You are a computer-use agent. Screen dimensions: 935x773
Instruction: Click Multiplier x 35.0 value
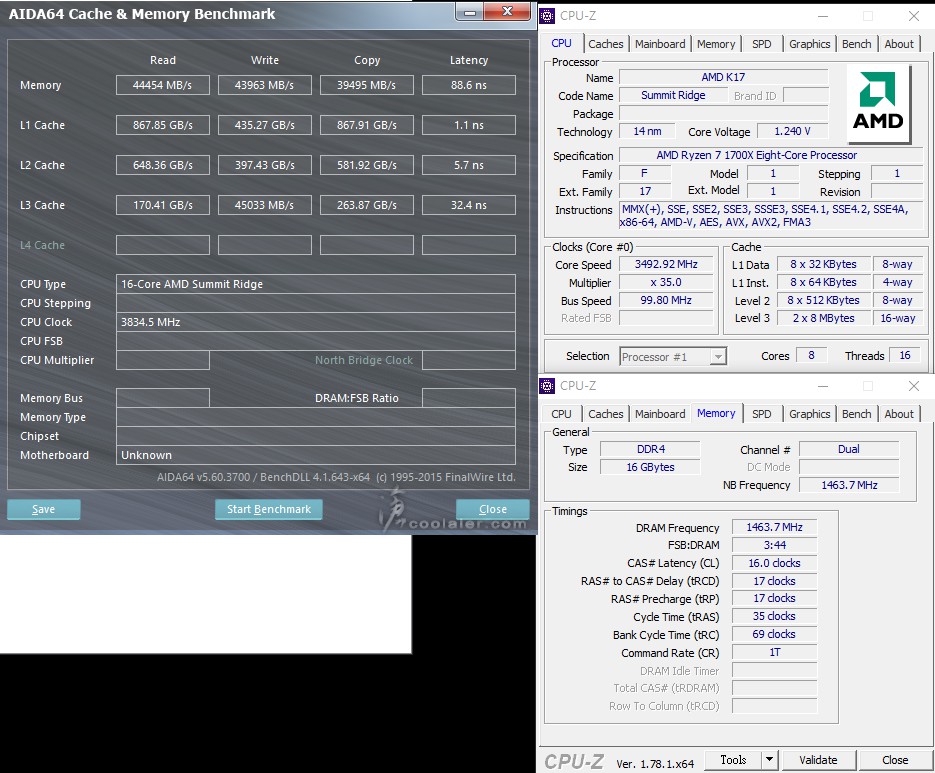coord(666,282)
